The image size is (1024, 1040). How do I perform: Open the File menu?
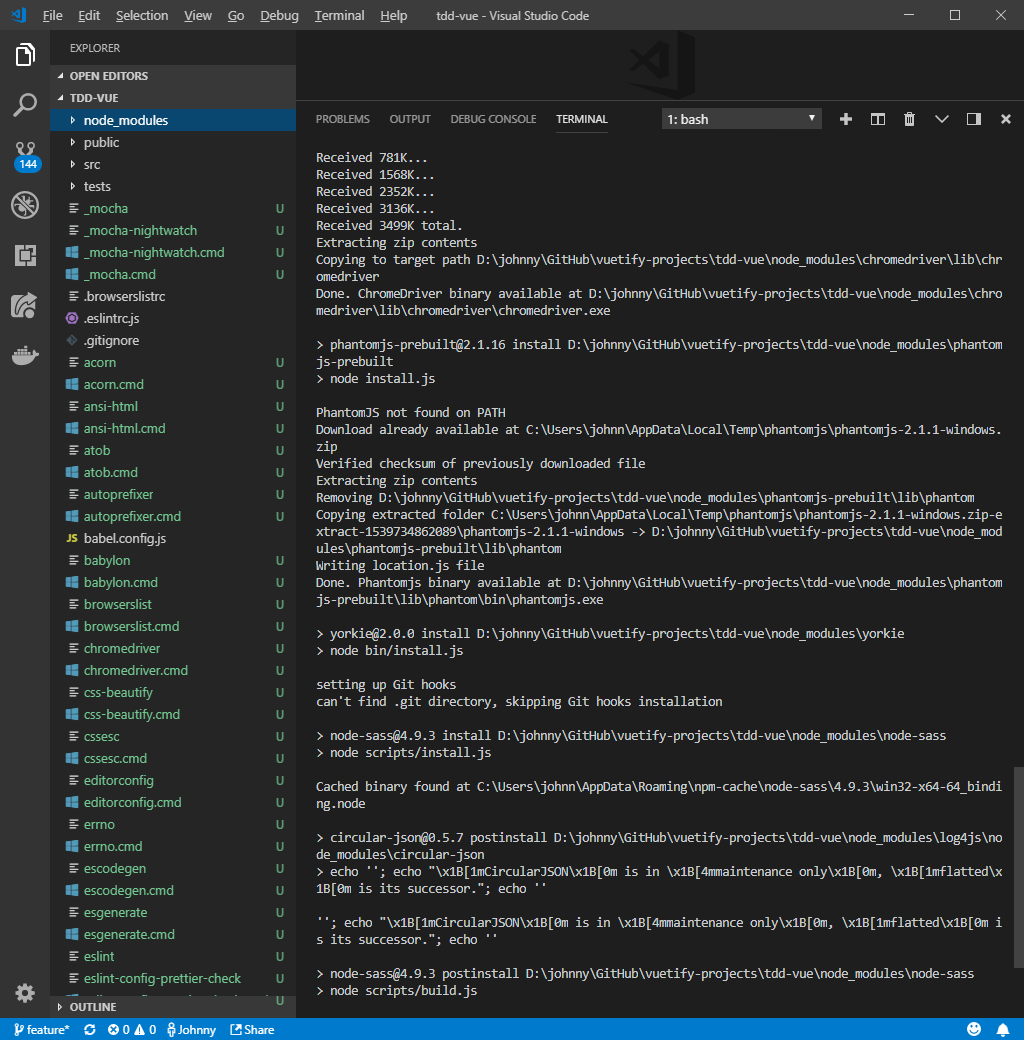(x=52, y=15)
